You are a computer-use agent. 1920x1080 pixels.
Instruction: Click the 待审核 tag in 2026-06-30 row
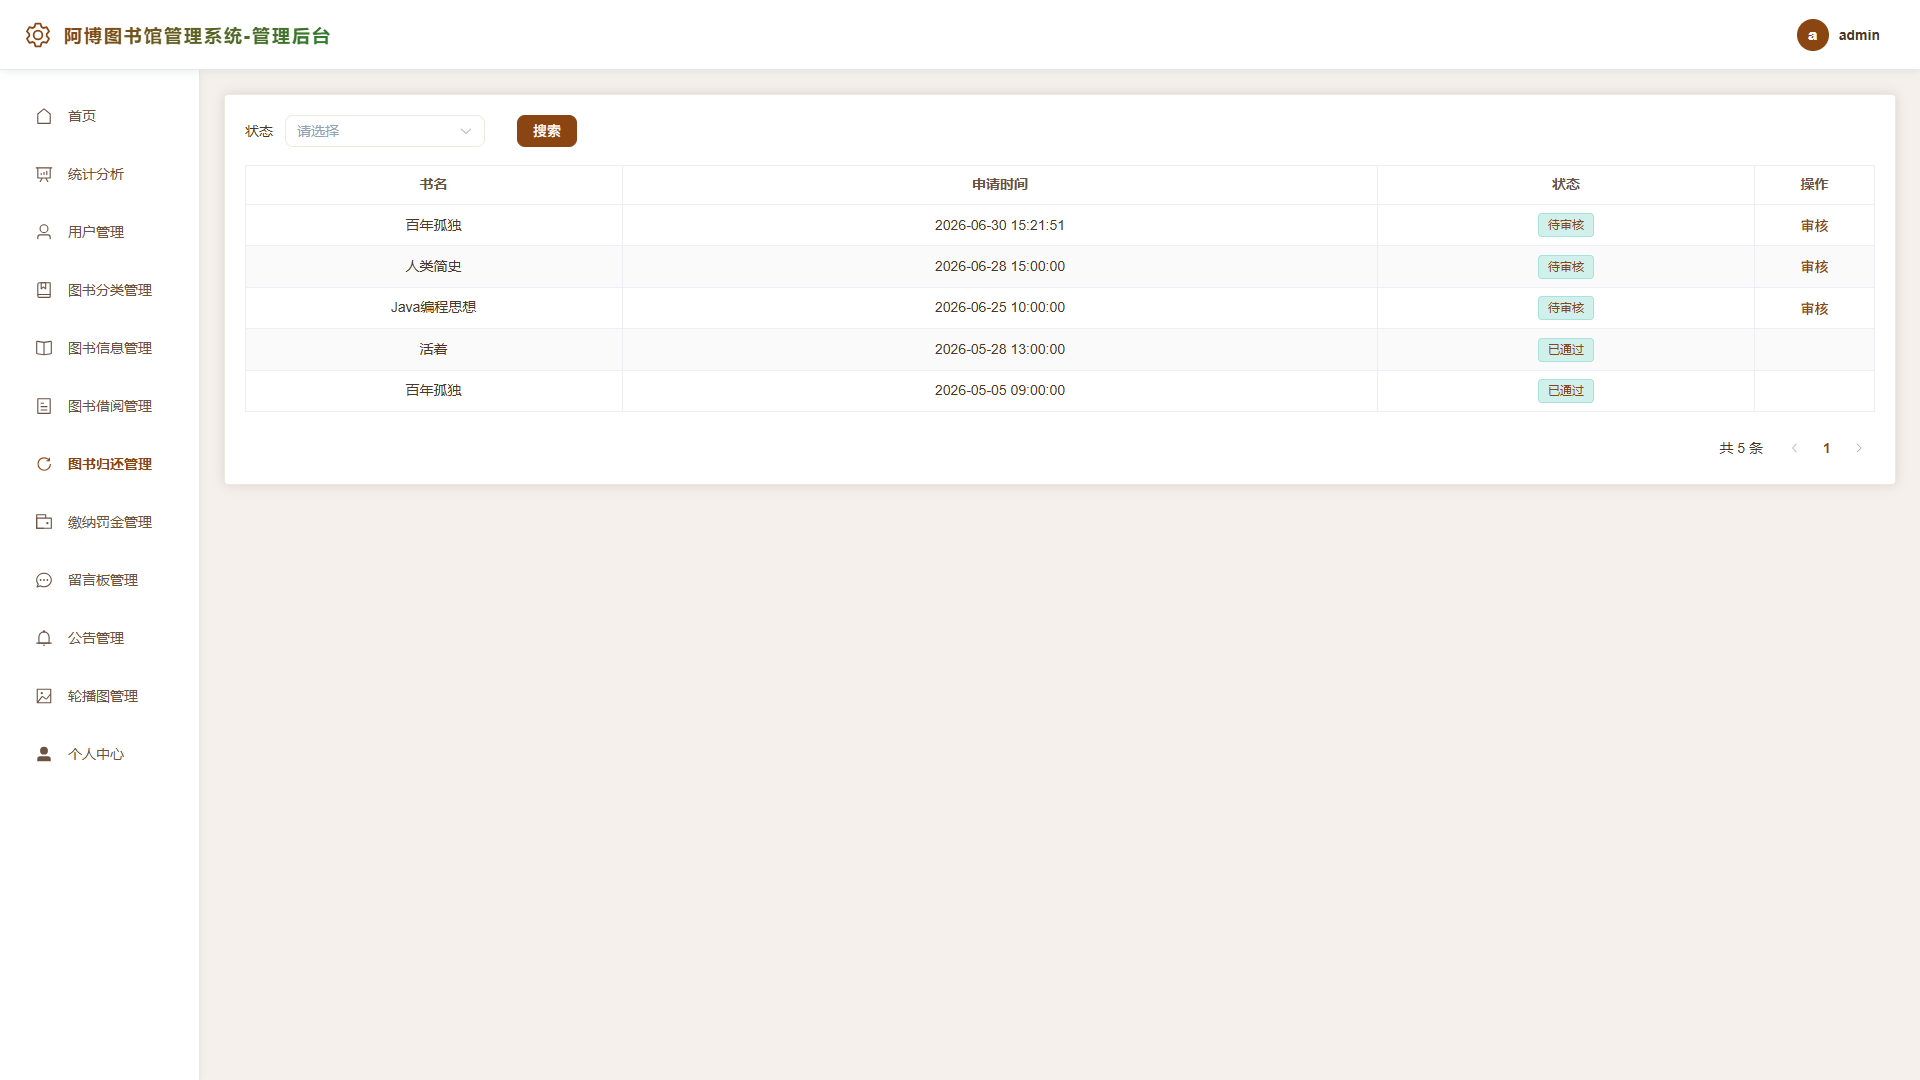(1566, 225)
